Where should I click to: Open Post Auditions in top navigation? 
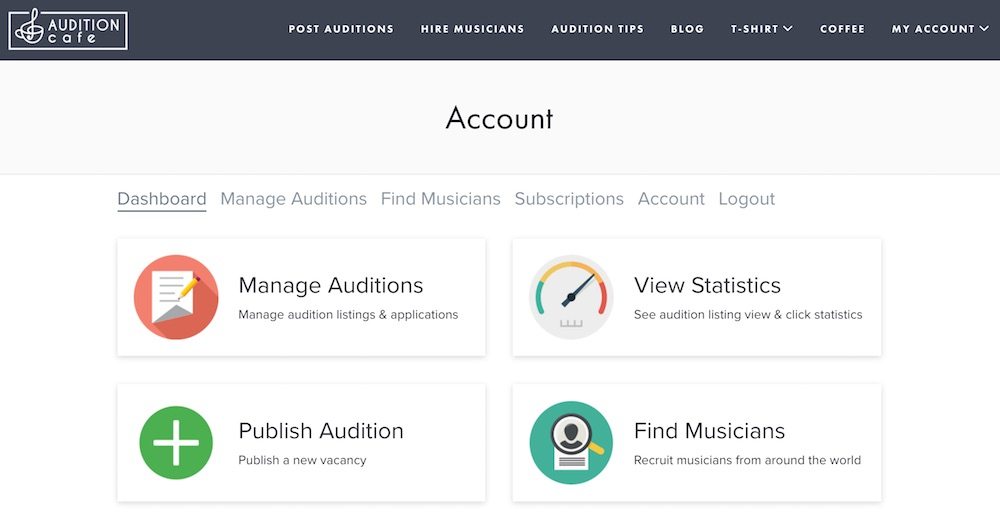click(341, 29)
